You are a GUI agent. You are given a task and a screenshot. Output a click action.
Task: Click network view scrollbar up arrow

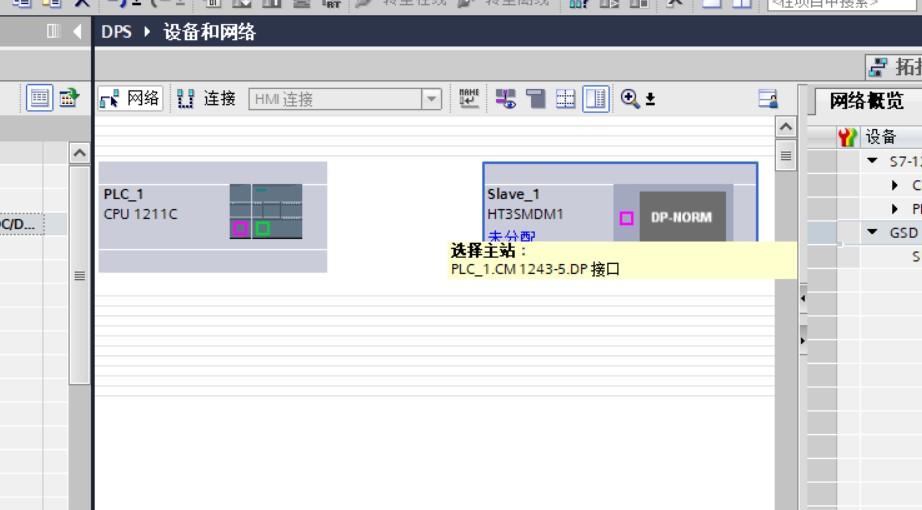786,126
